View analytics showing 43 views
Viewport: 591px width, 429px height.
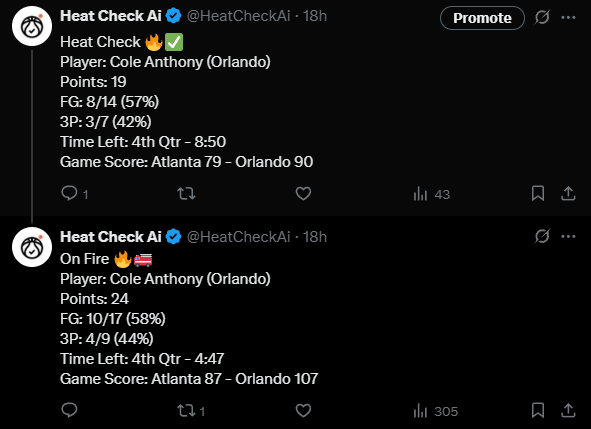(432, 194)
